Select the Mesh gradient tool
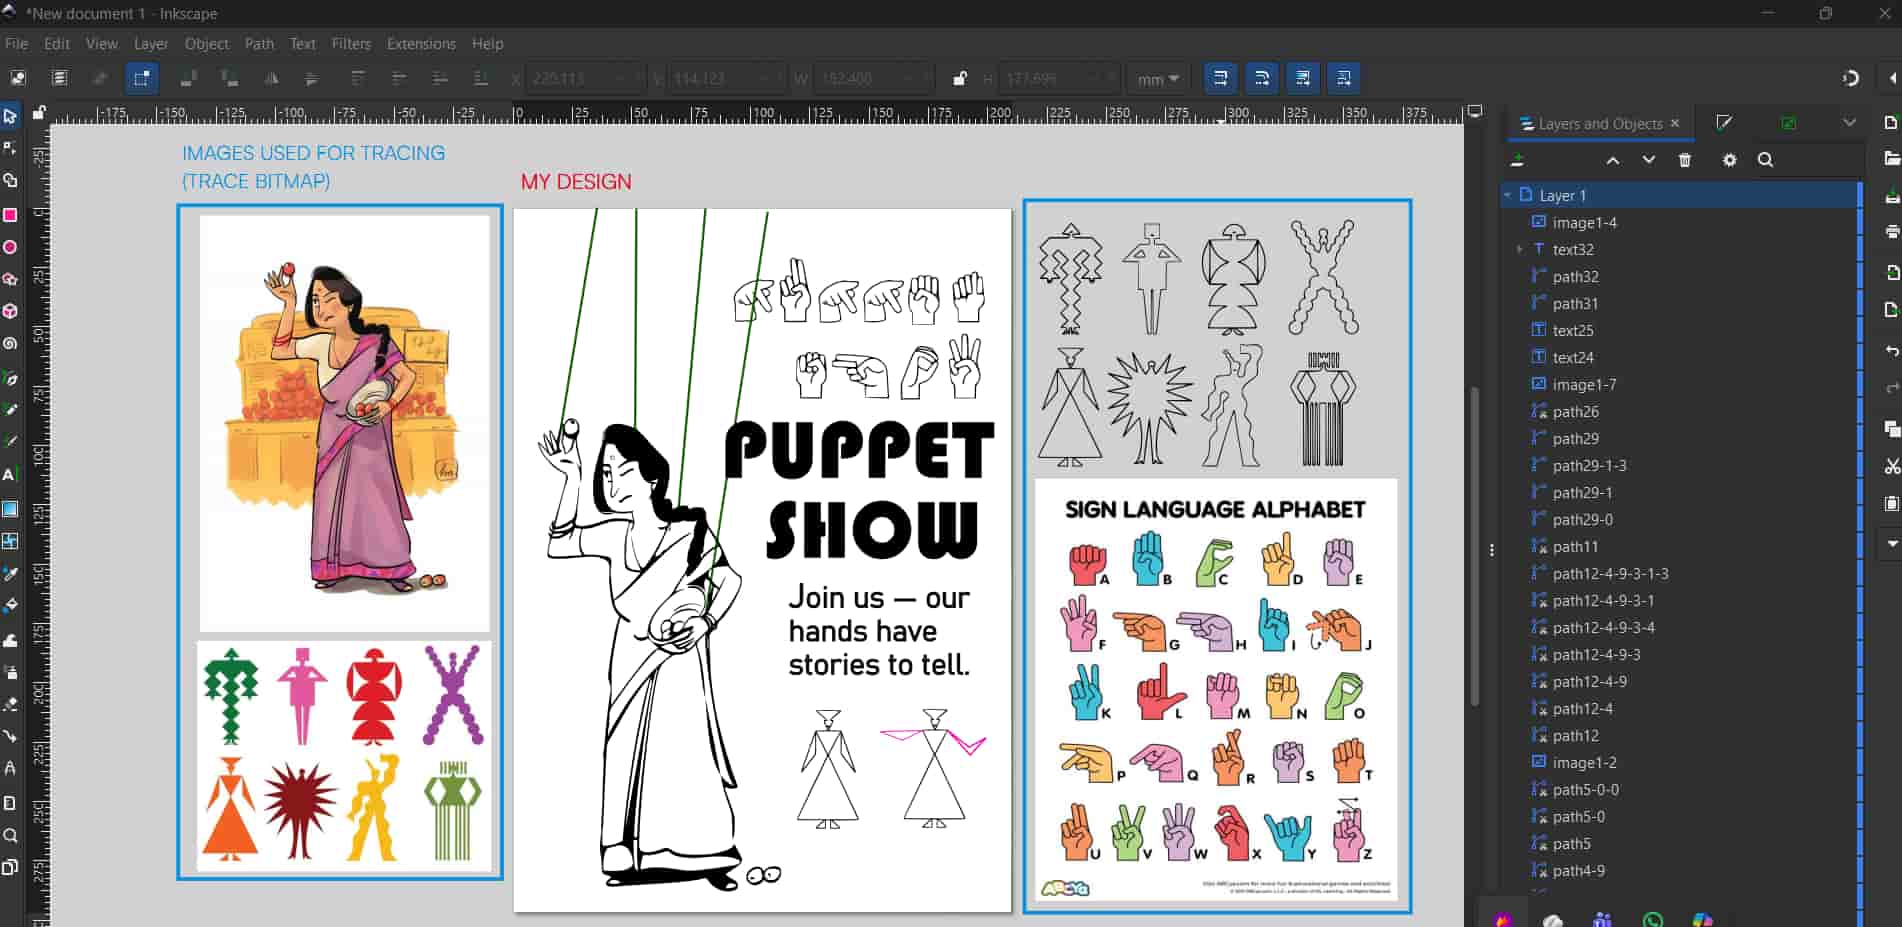The height and width of the screenshot is (927, 1902). pyautogui.click(x=10, y=541)
